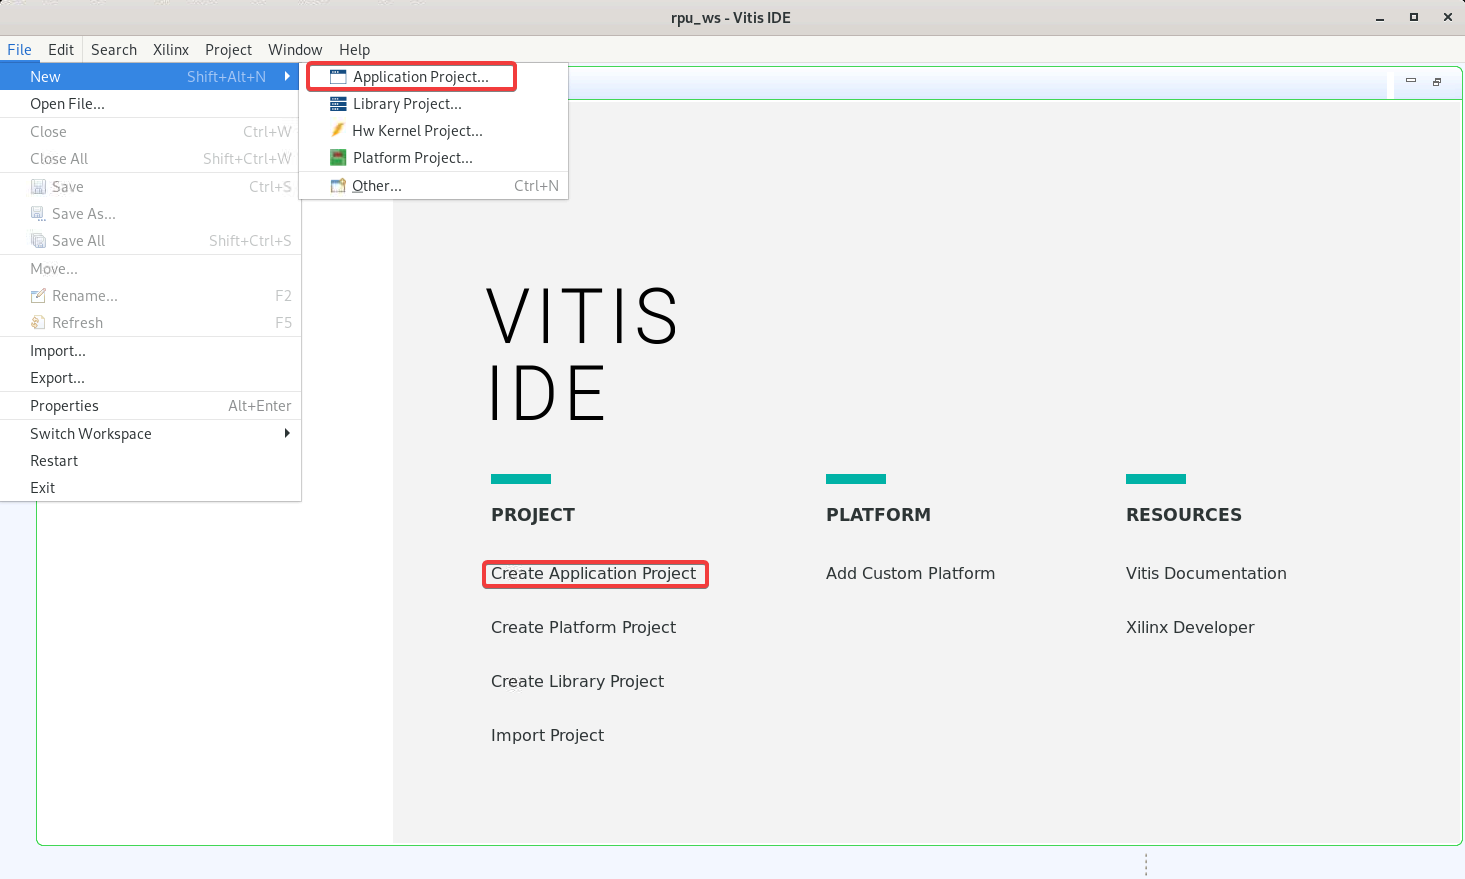
Task: Click the Other wizard icon
Action: [338, 185]
